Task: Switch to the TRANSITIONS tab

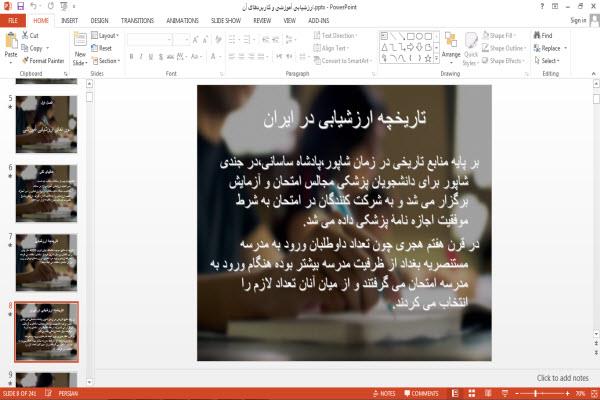Action: pos(137,21)
